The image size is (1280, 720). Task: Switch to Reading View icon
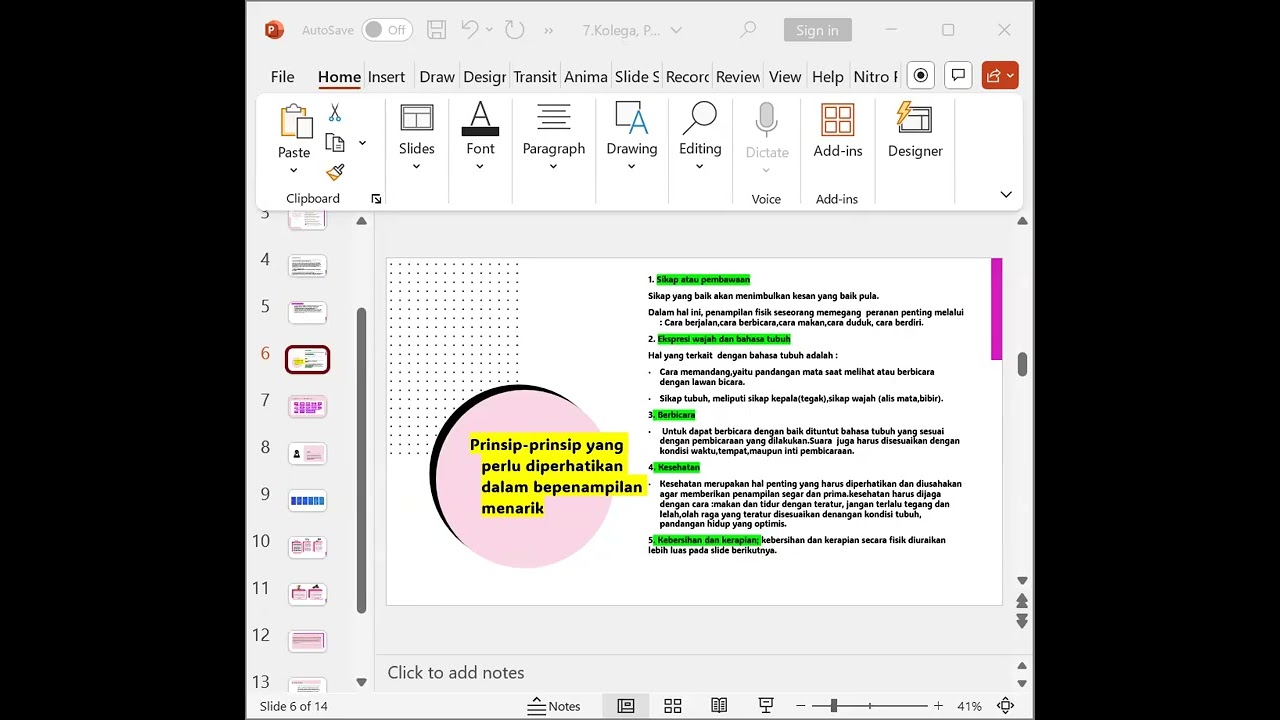719,706
